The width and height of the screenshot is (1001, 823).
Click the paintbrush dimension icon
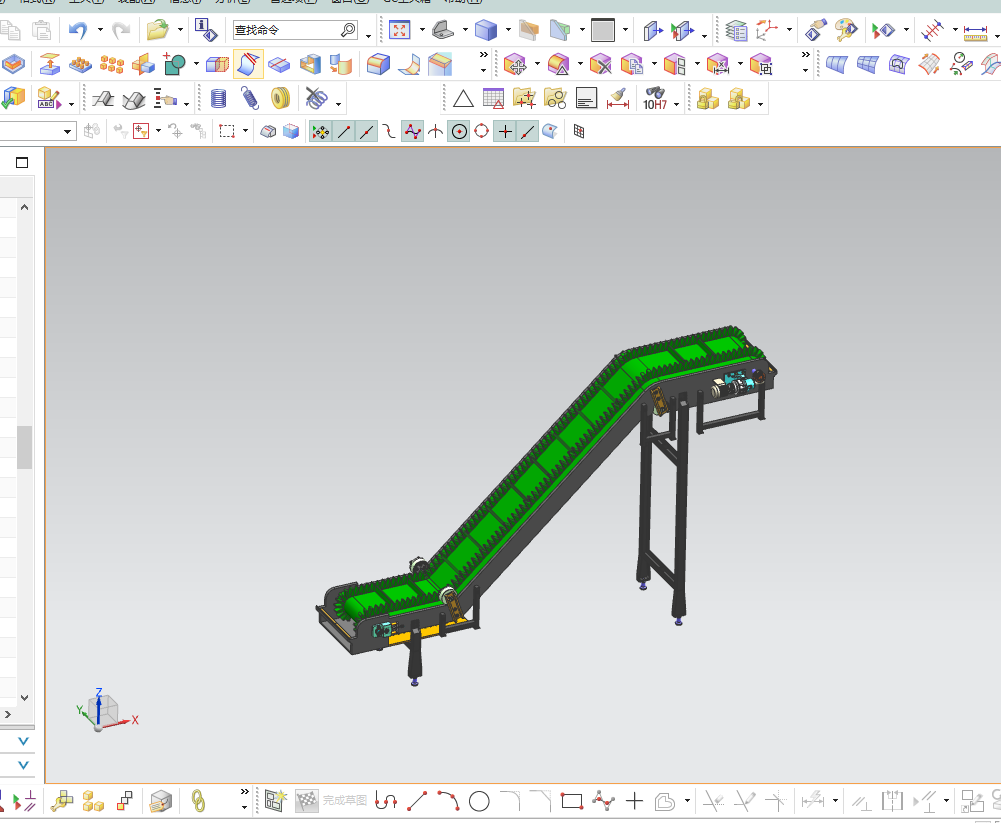pos(618,99)
